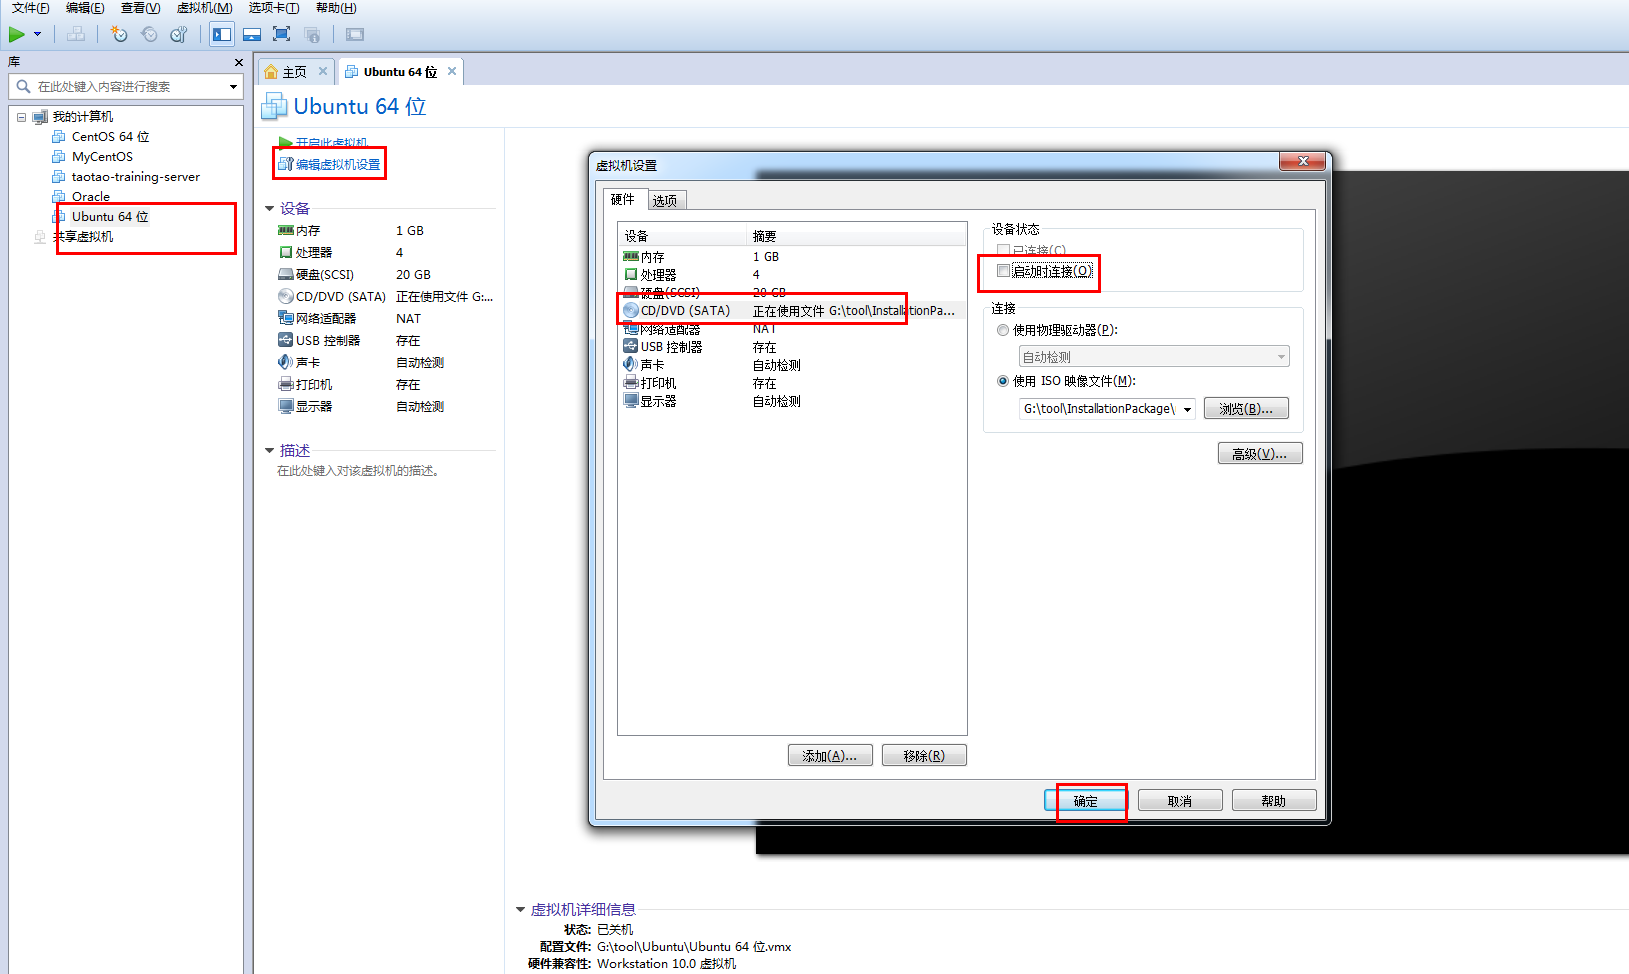Screen dimensions: 1629x974
Task: Select 打印机 in dialog device list
Action: click(x=792, y=383)
